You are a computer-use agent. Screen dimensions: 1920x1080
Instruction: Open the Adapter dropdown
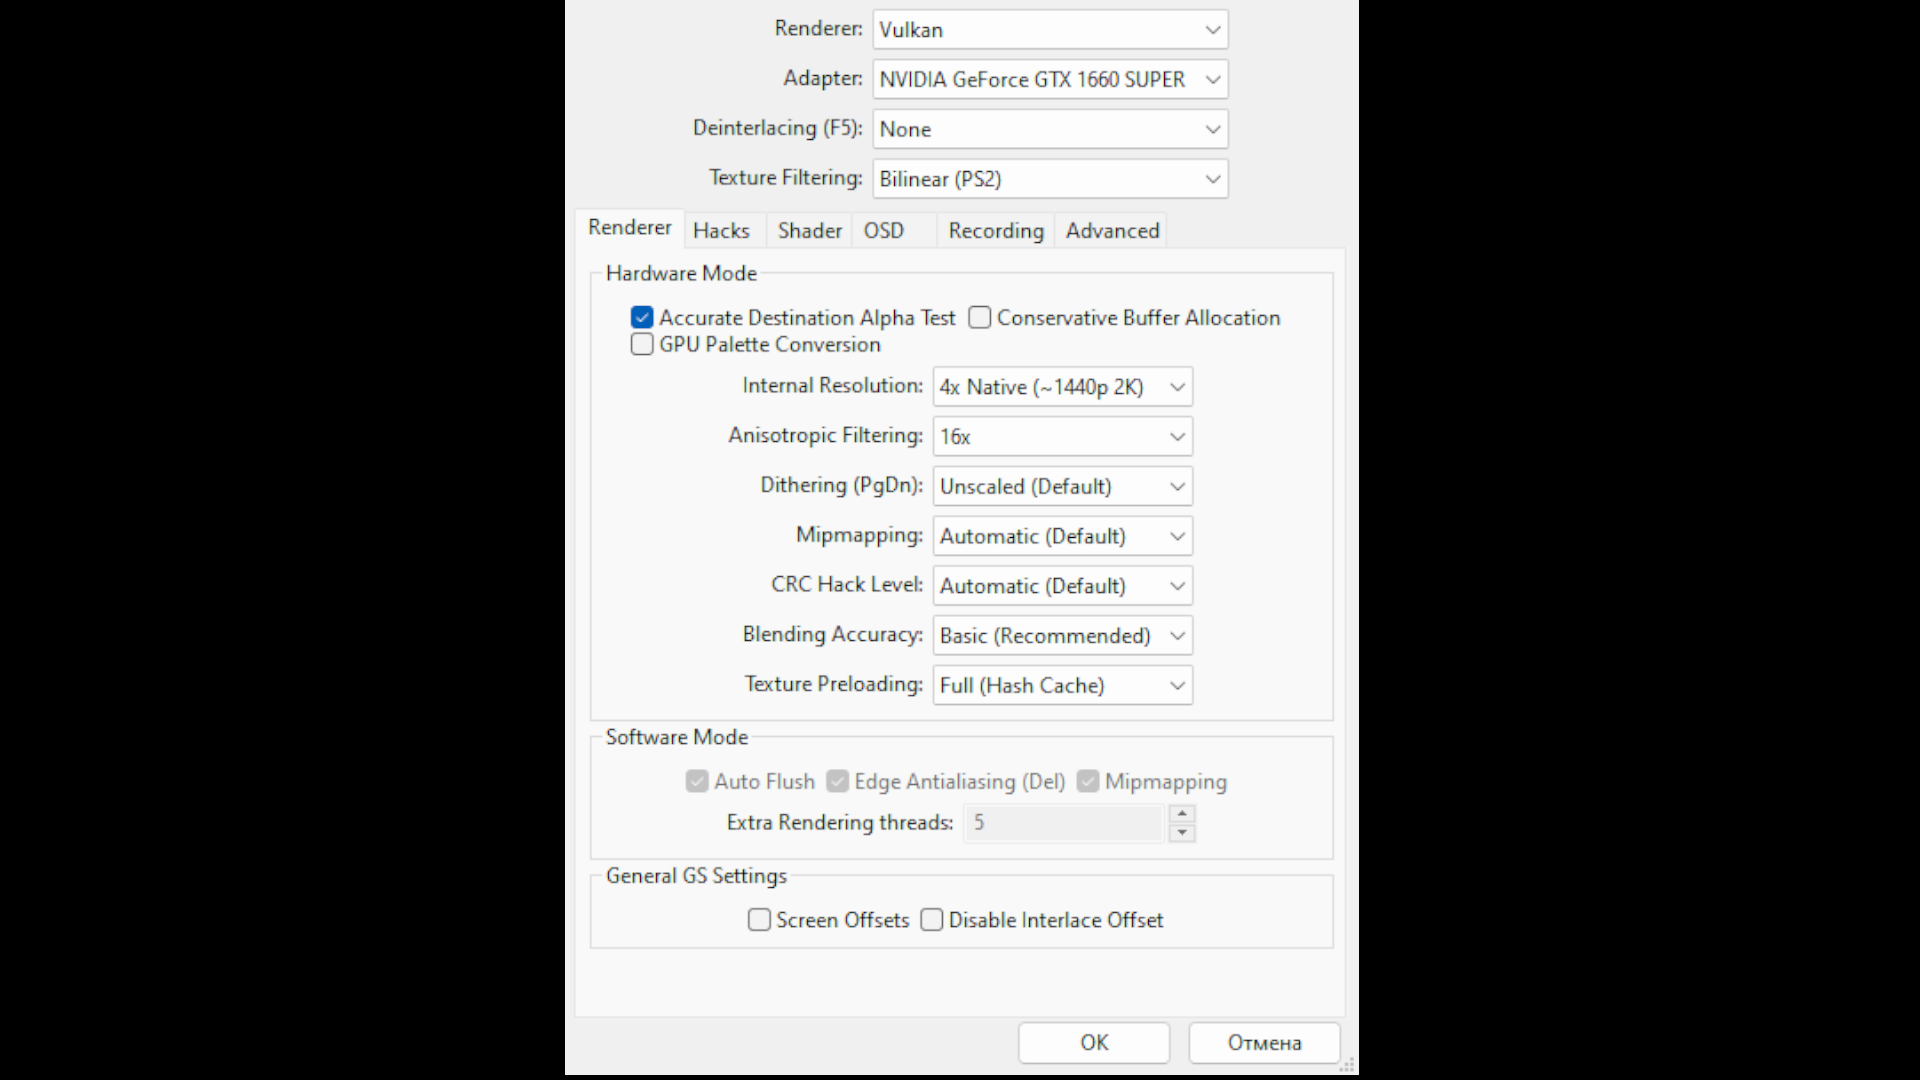click(x=1048, y=79)
